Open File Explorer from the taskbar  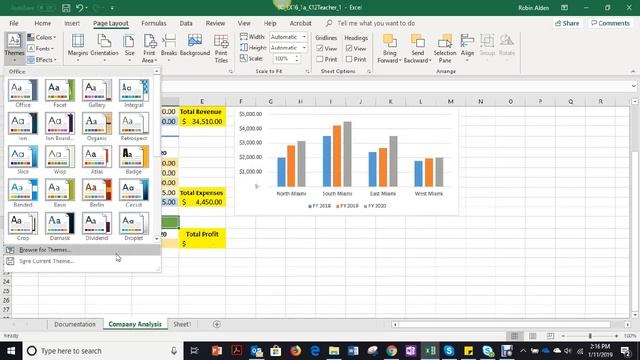coord(334,351)
